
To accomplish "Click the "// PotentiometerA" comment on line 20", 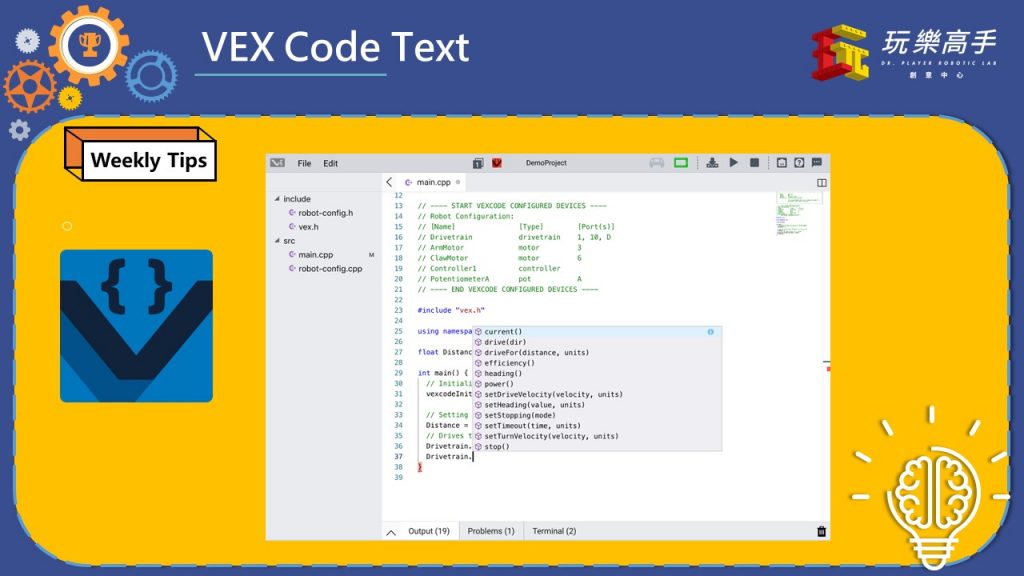I will [453, 279].
